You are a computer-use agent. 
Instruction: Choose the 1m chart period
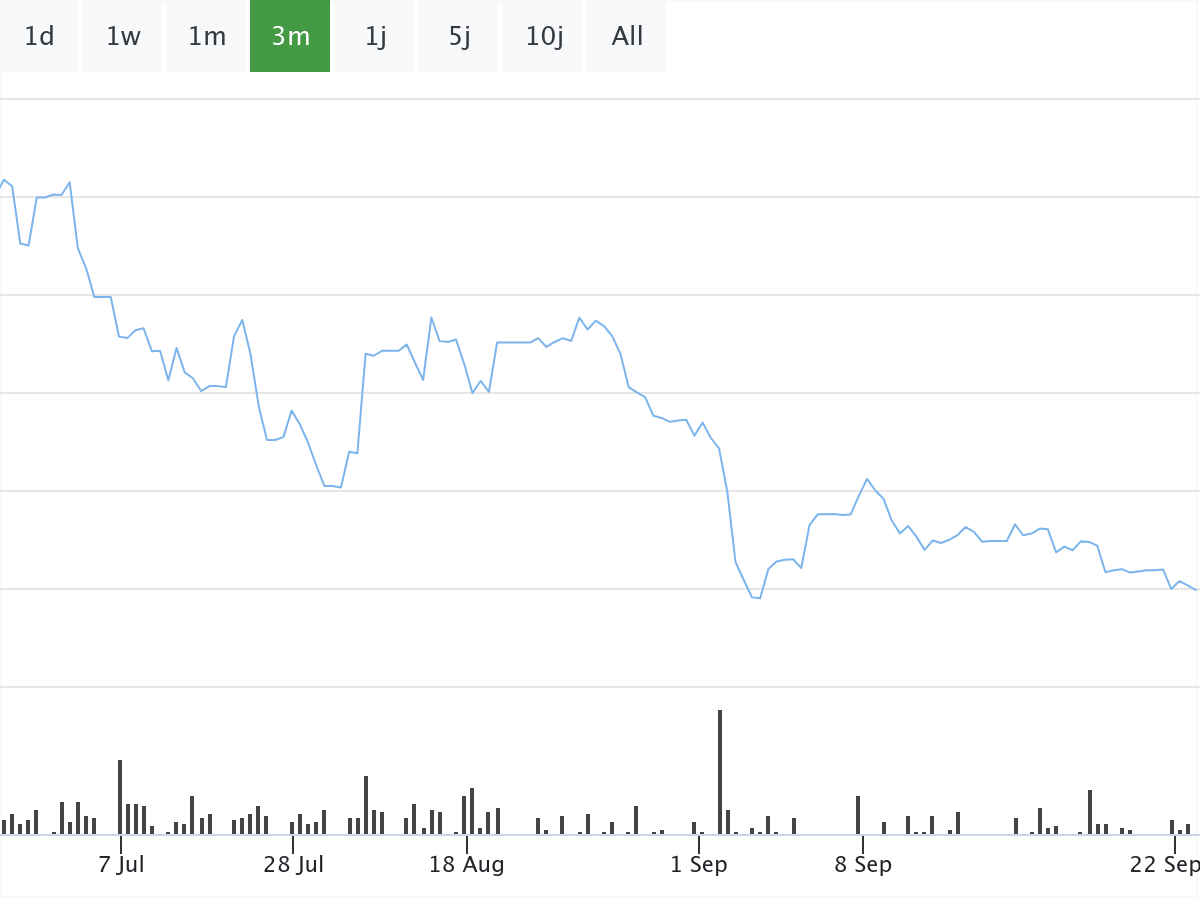point(207,37)
